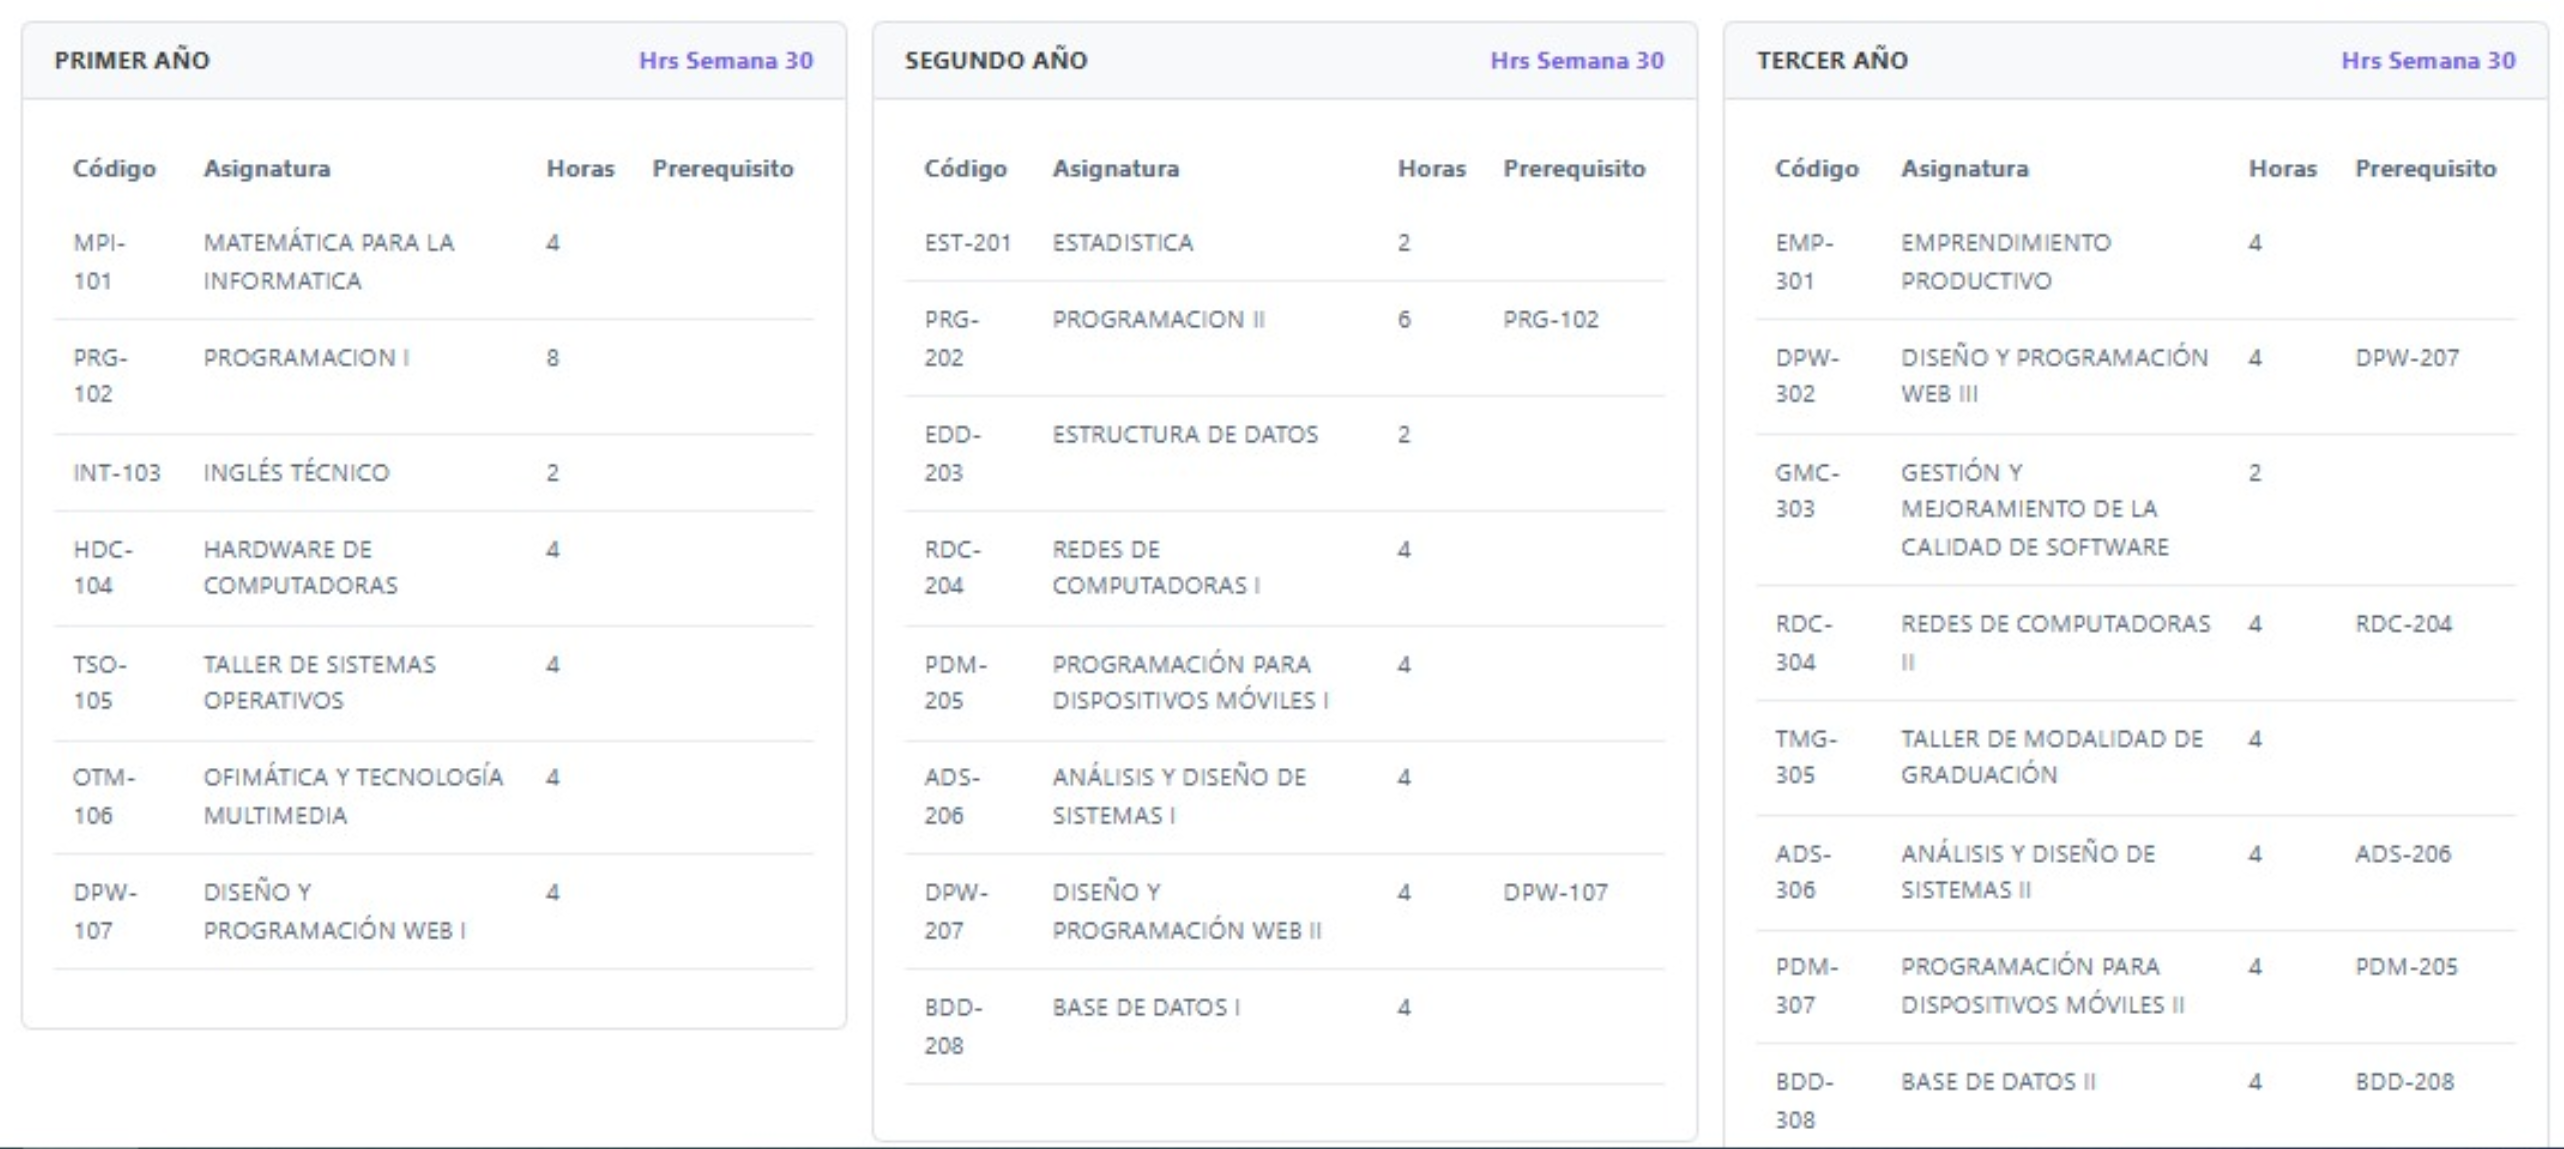
Task: Click the ESTRUCTURA DE DATOS subject
Action: pyautogui.click(x=1184, y=434)
